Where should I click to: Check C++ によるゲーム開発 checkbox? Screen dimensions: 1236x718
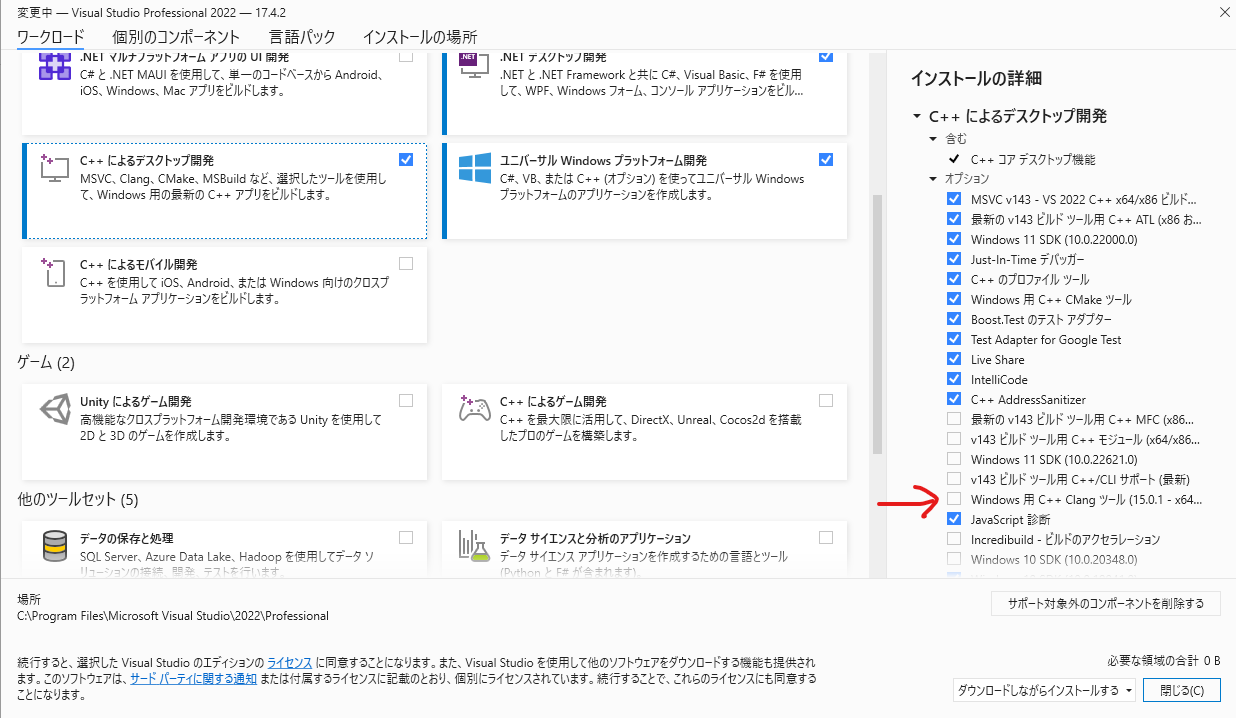point(825,401)
